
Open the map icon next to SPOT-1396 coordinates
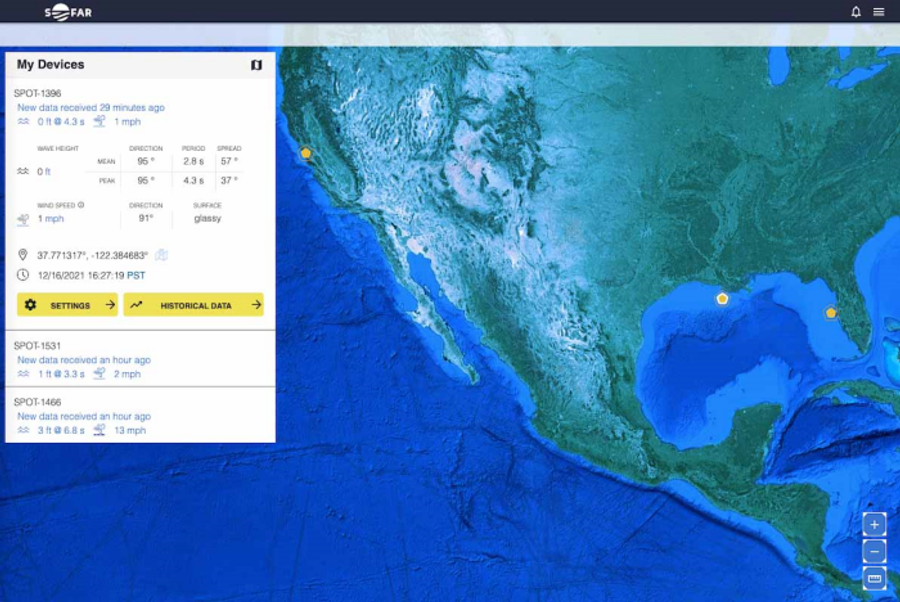click(159, 255)
